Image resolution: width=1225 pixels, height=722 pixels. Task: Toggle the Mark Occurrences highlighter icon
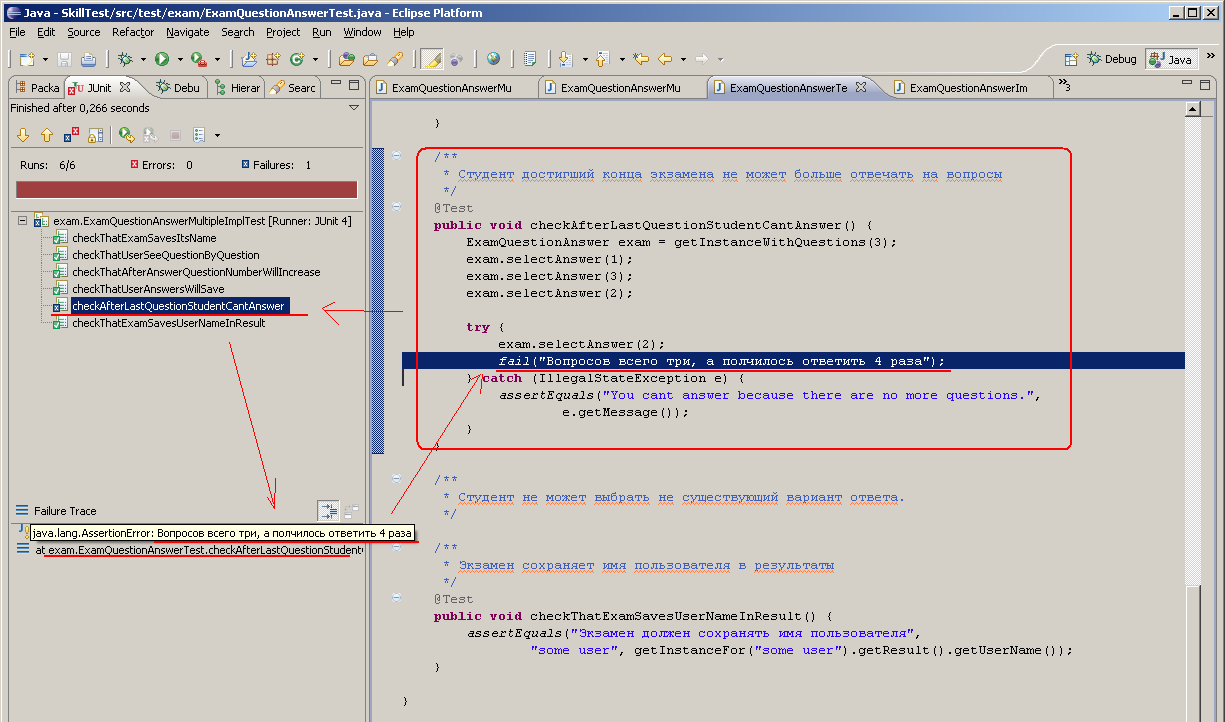433,59
